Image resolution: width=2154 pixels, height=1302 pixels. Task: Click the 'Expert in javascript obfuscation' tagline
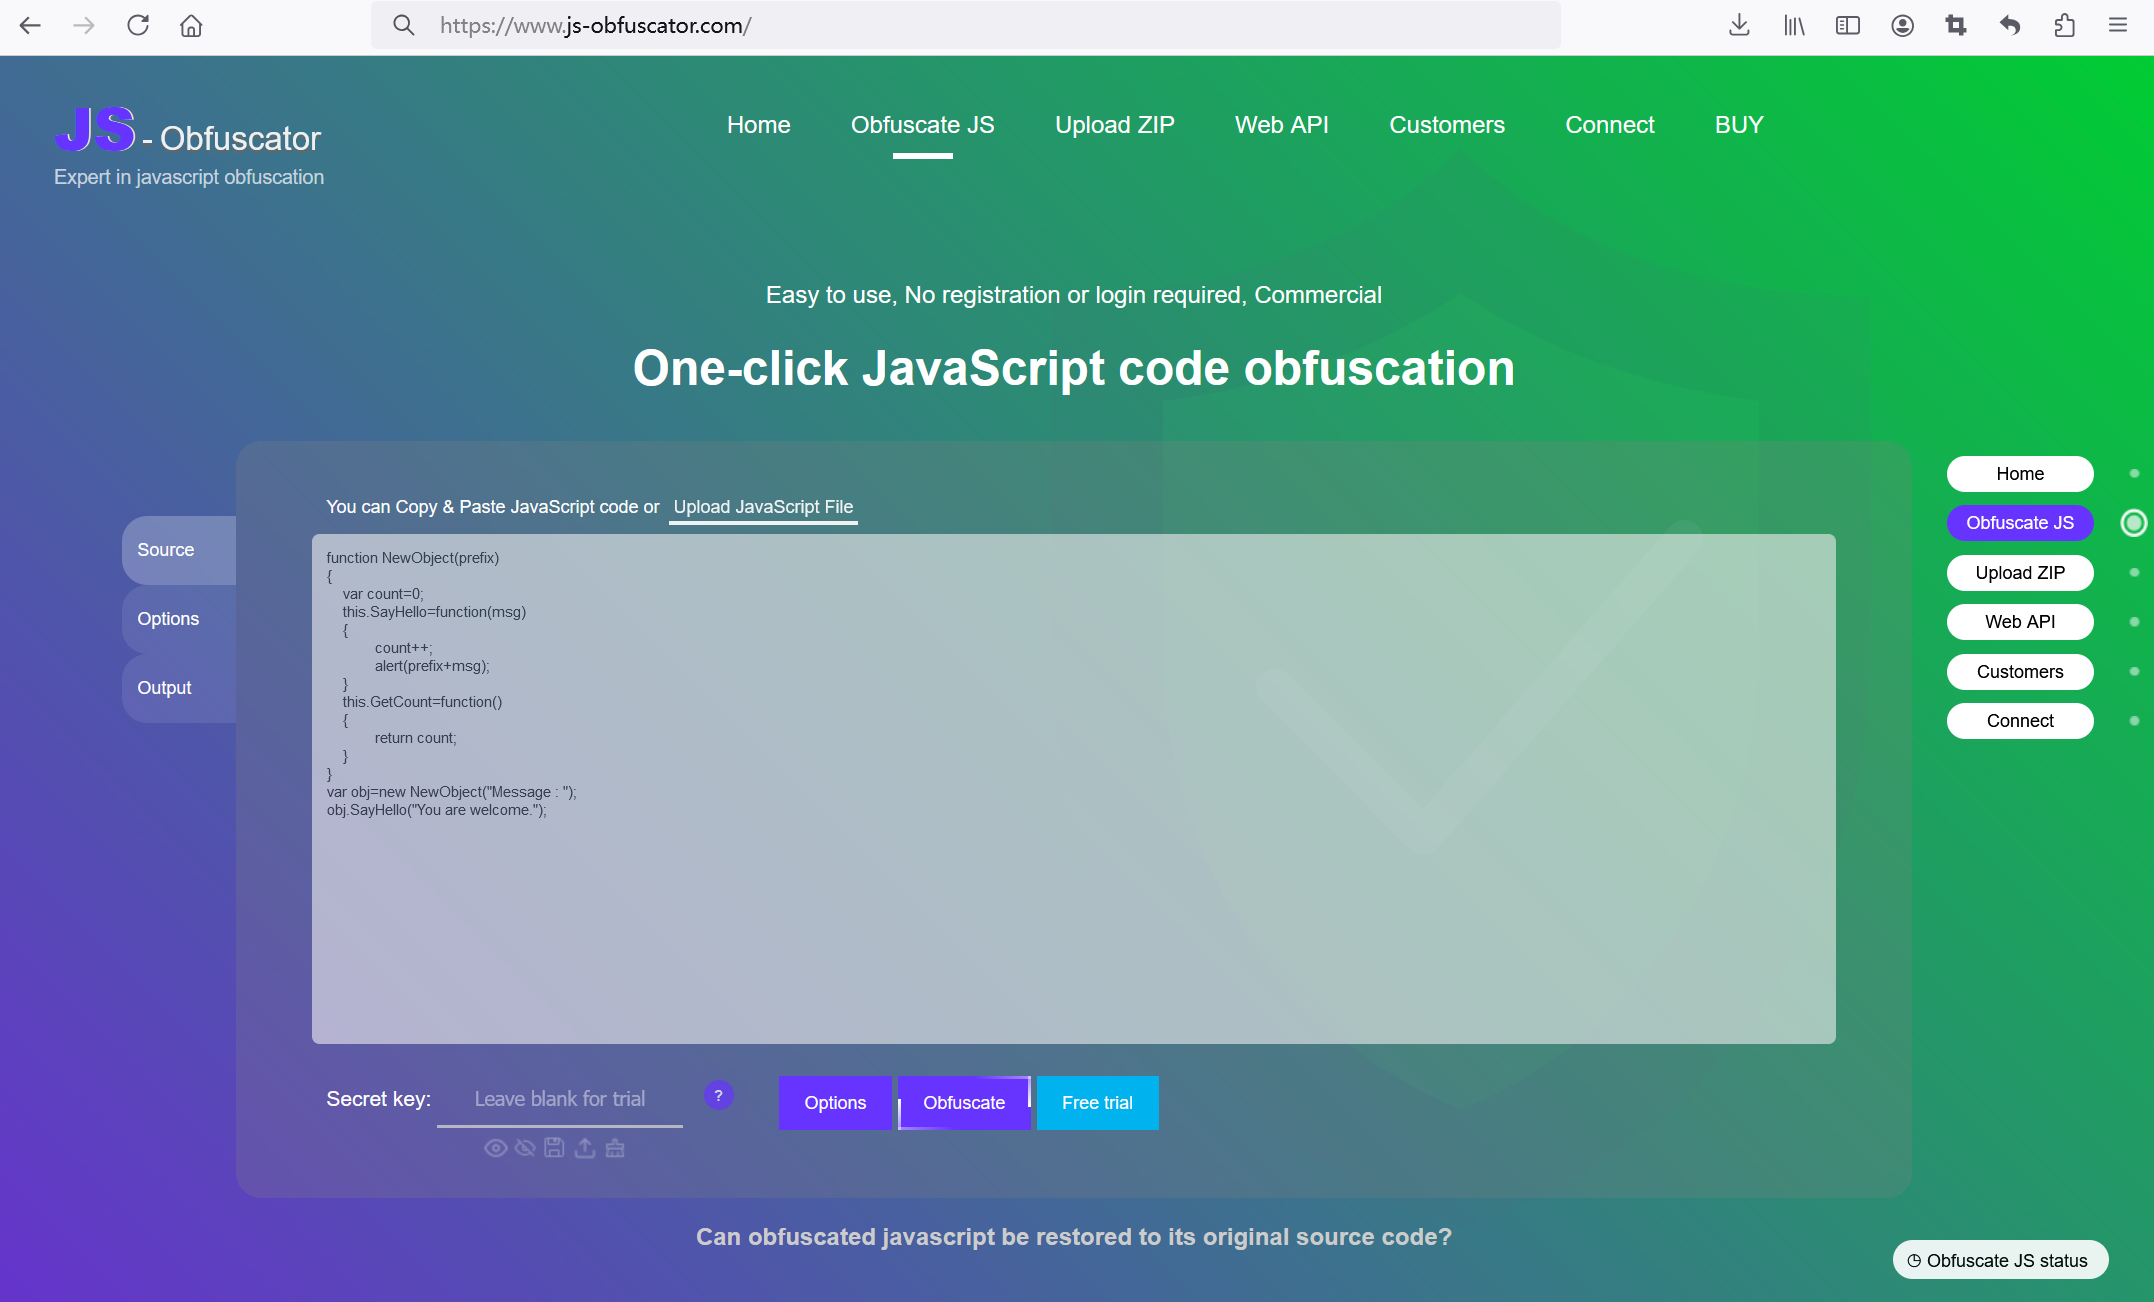189,177
